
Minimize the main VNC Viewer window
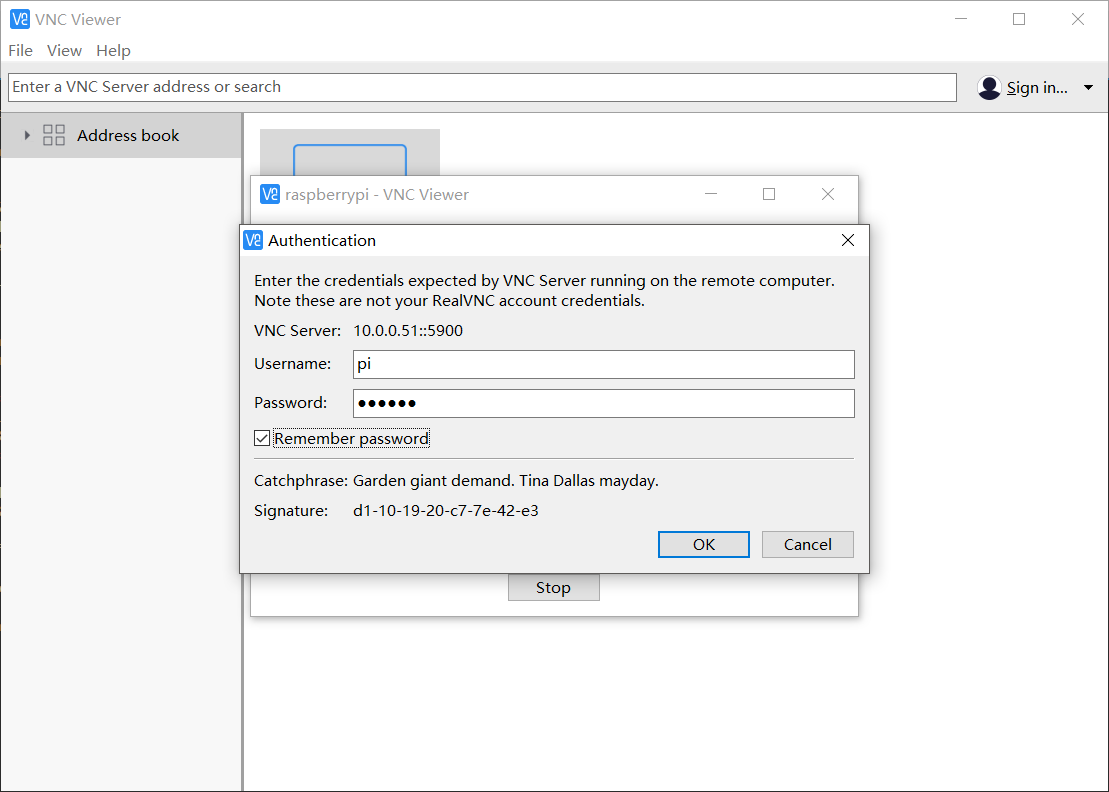960,19
